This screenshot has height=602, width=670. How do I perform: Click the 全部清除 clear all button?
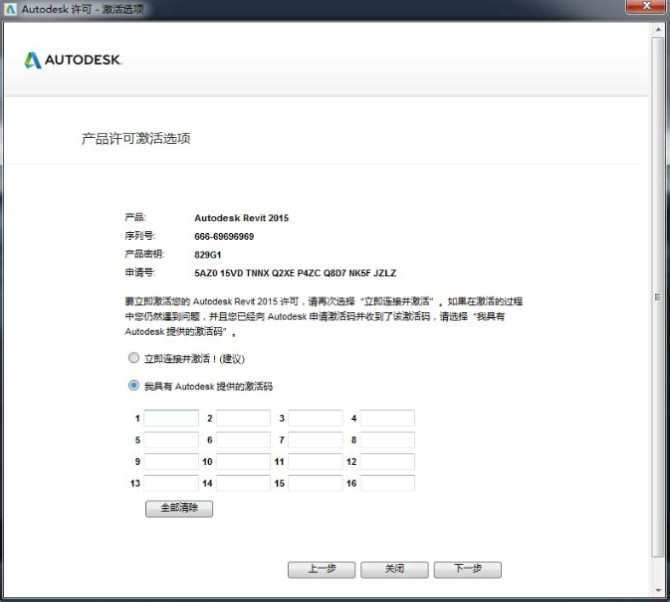coord(179,508)
